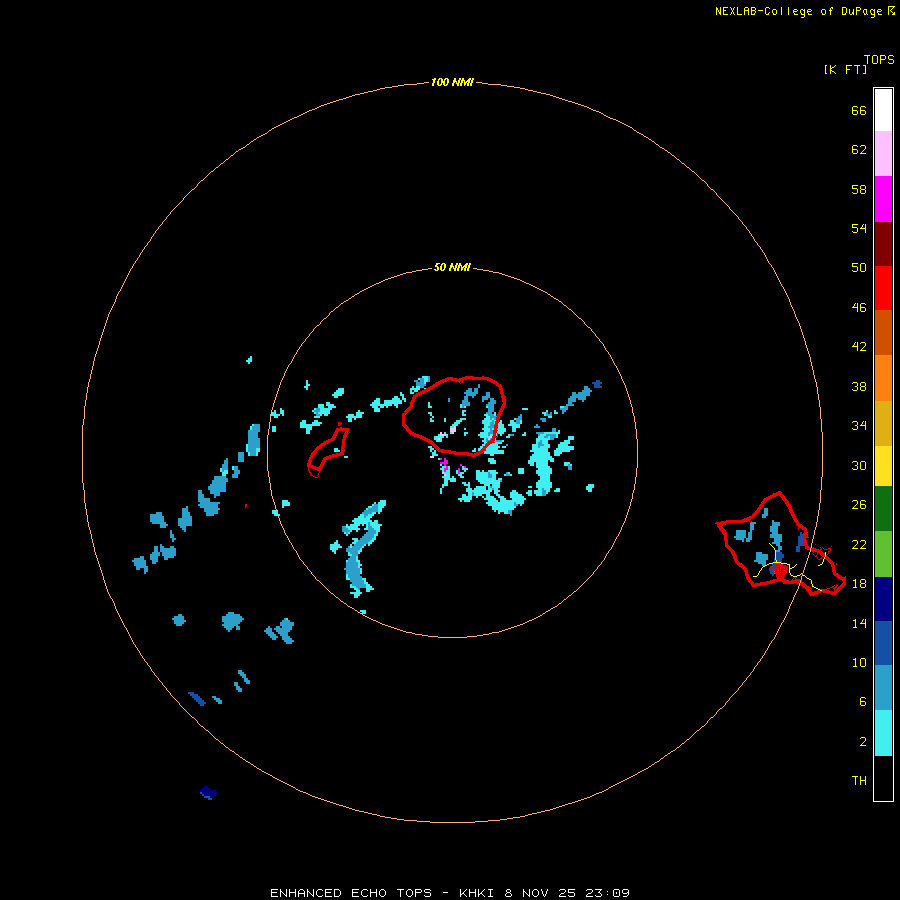Click the legend value '54'
Screen dimensions: 900x900
click(x=859, y=228)
